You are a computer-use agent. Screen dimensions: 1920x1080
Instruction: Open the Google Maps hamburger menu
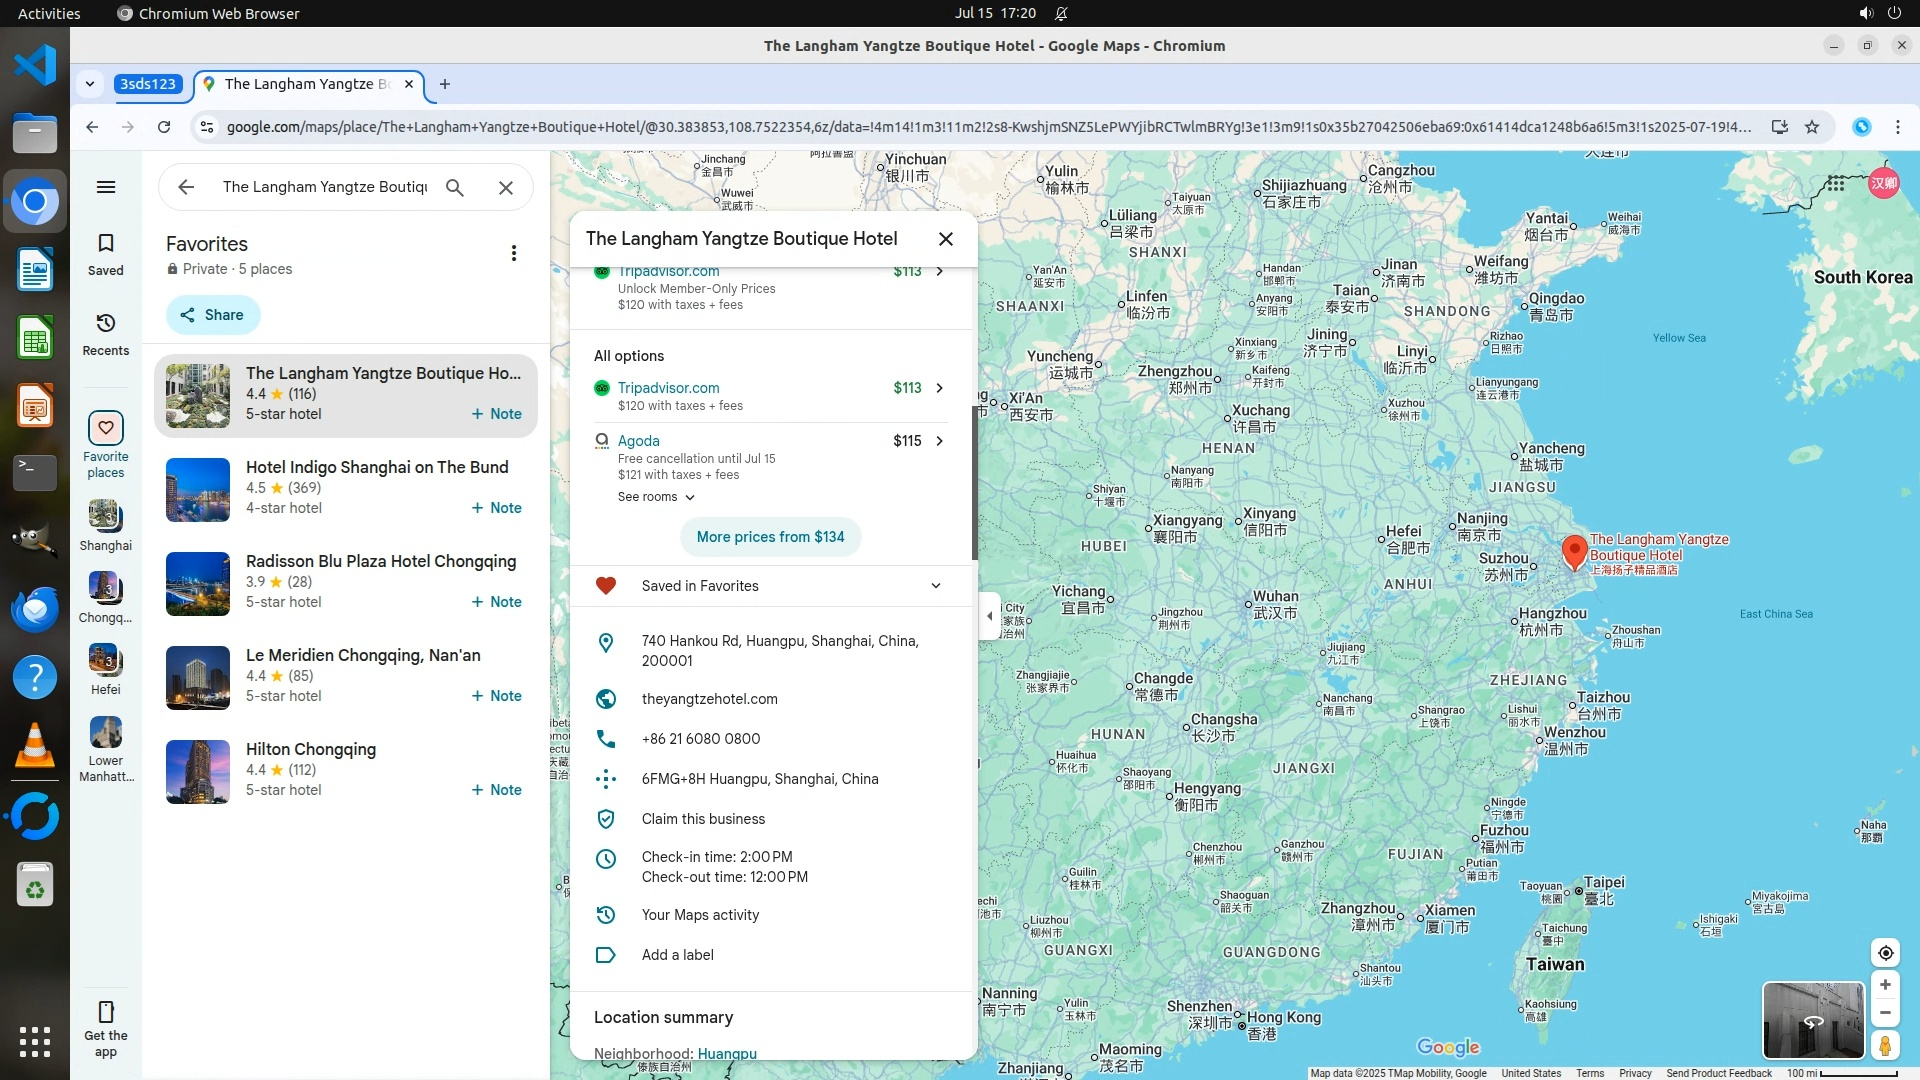(106, 187)
